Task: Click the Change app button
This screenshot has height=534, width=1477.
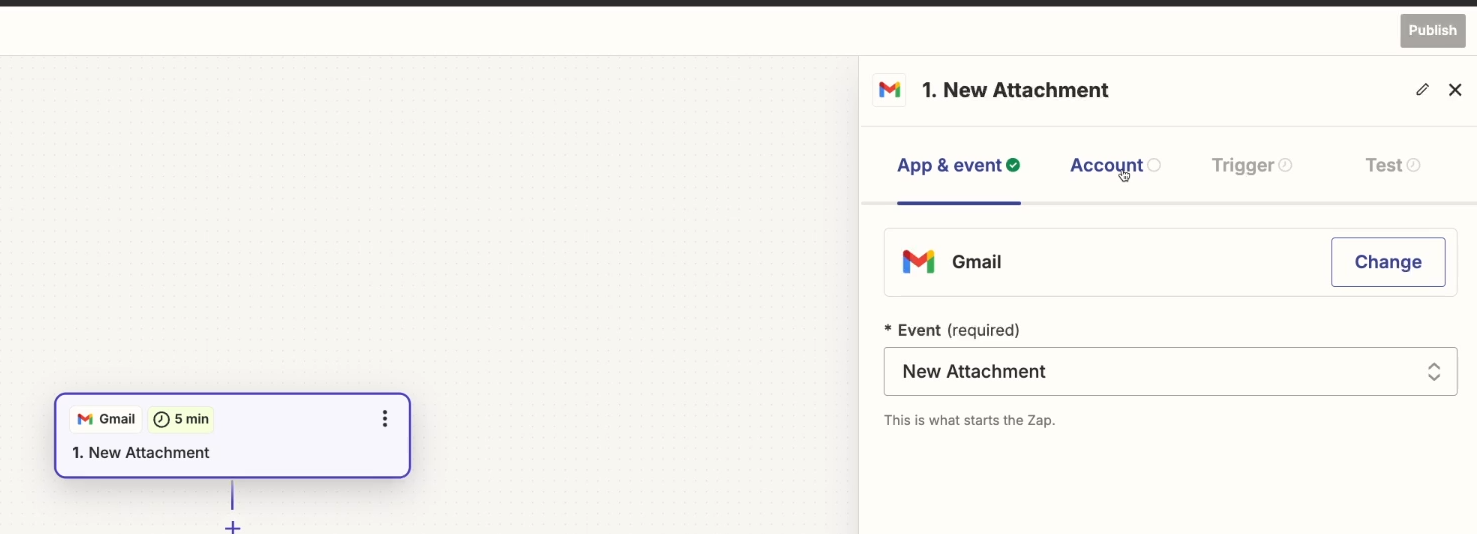Action: 1388,262
